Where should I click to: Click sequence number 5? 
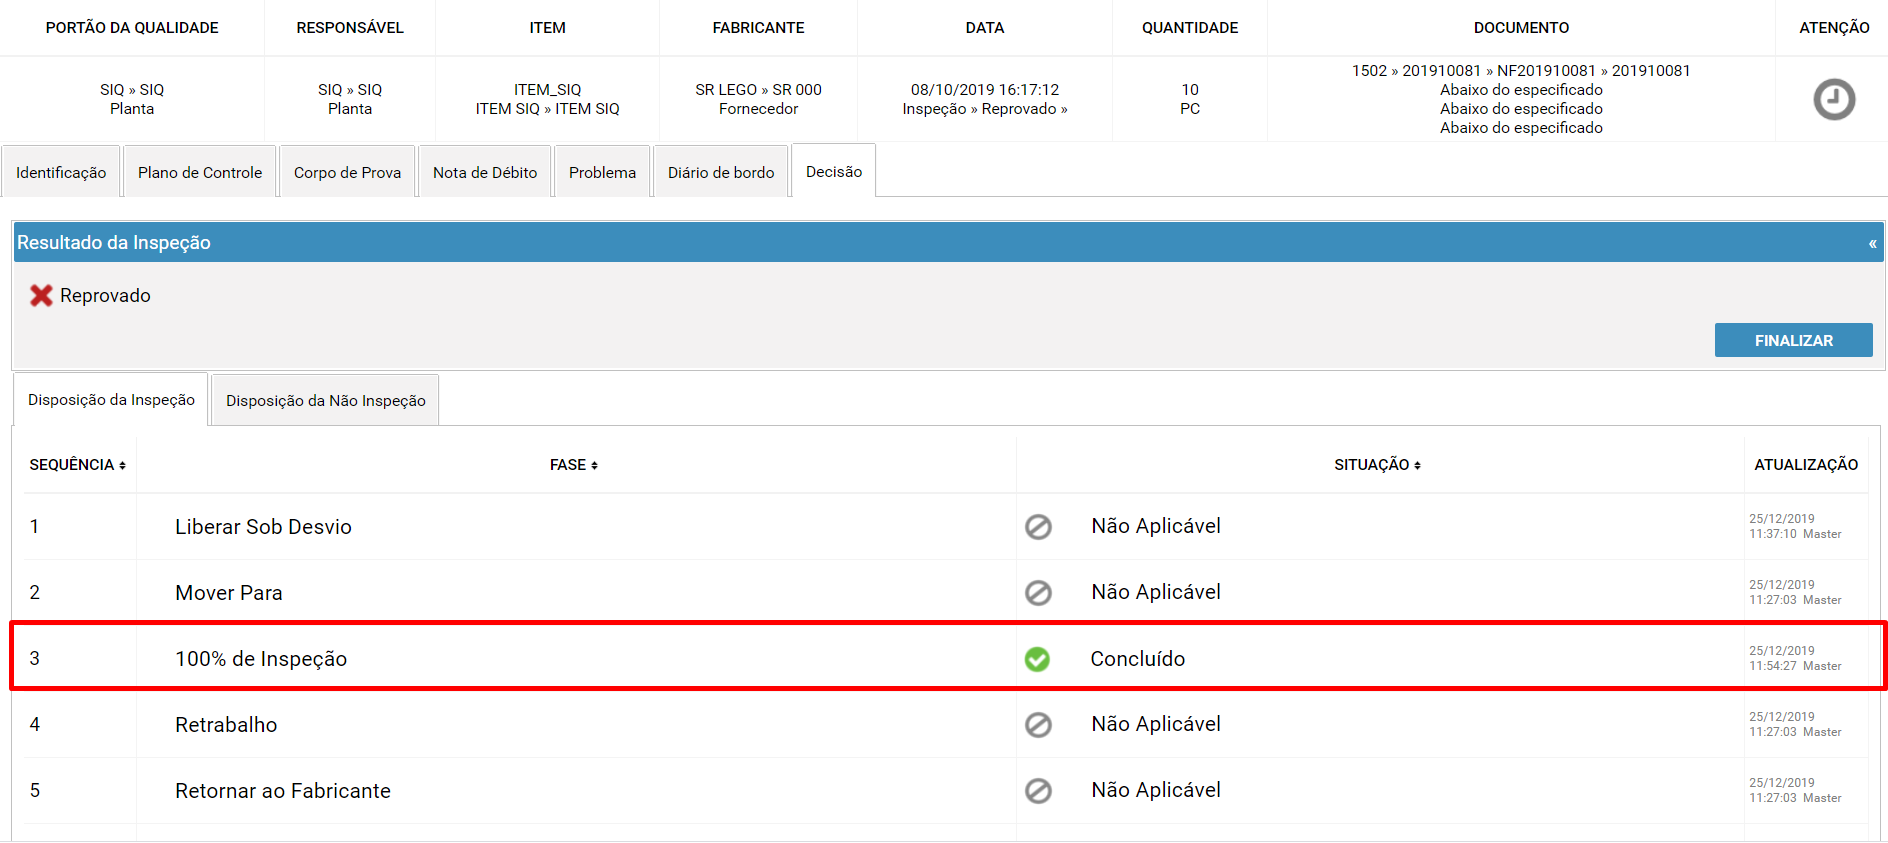click(35, 791)
